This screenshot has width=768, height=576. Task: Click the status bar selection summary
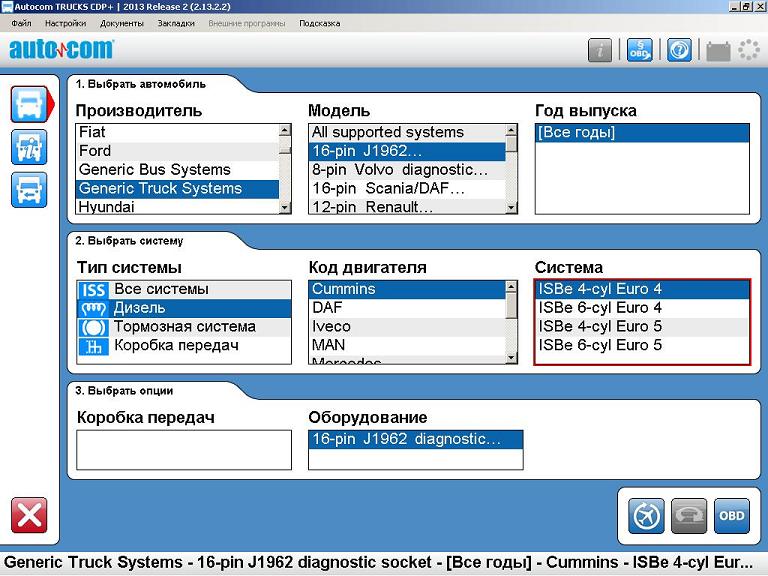pos(378,562)
